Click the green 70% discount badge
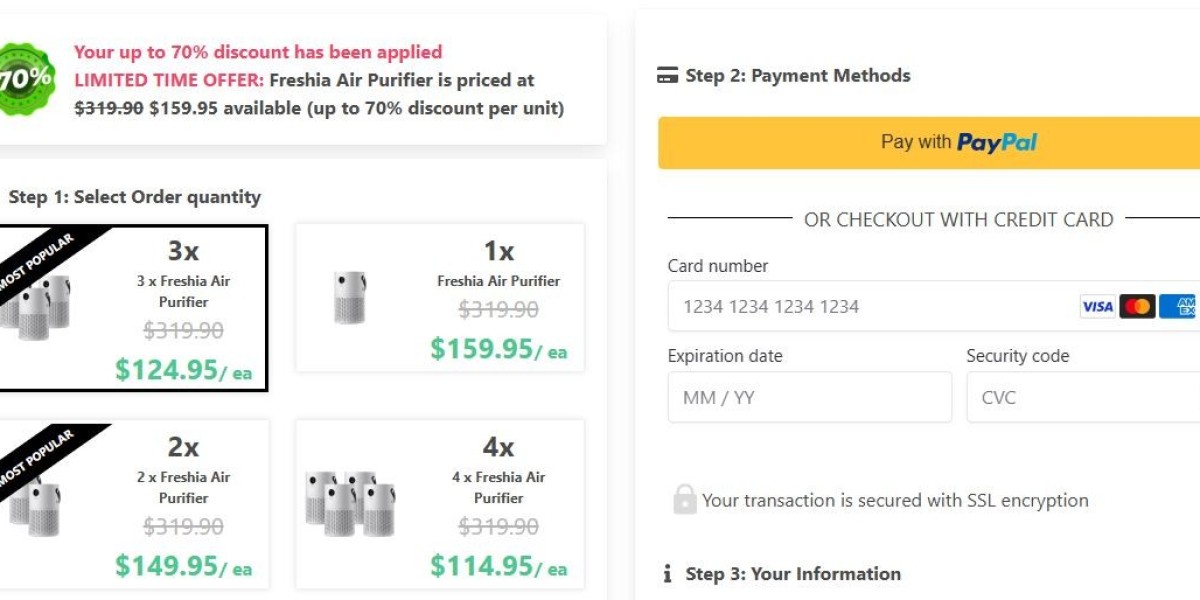The width and height of the screenshot is (1200, 600). (22, 80)
